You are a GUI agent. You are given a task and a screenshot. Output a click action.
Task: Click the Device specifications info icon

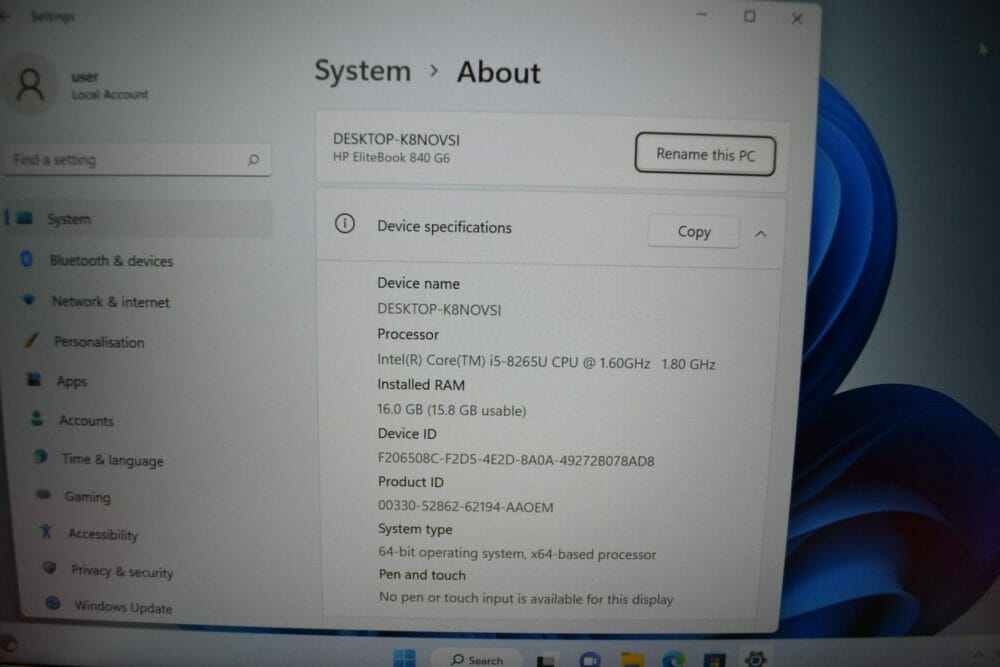345,224
